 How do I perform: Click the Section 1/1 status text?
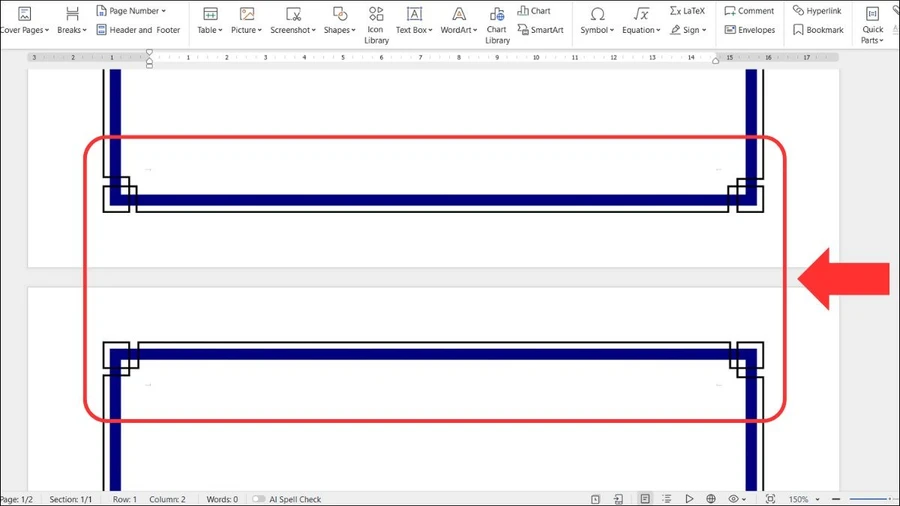pyautogui.click(x=71, y=499)
